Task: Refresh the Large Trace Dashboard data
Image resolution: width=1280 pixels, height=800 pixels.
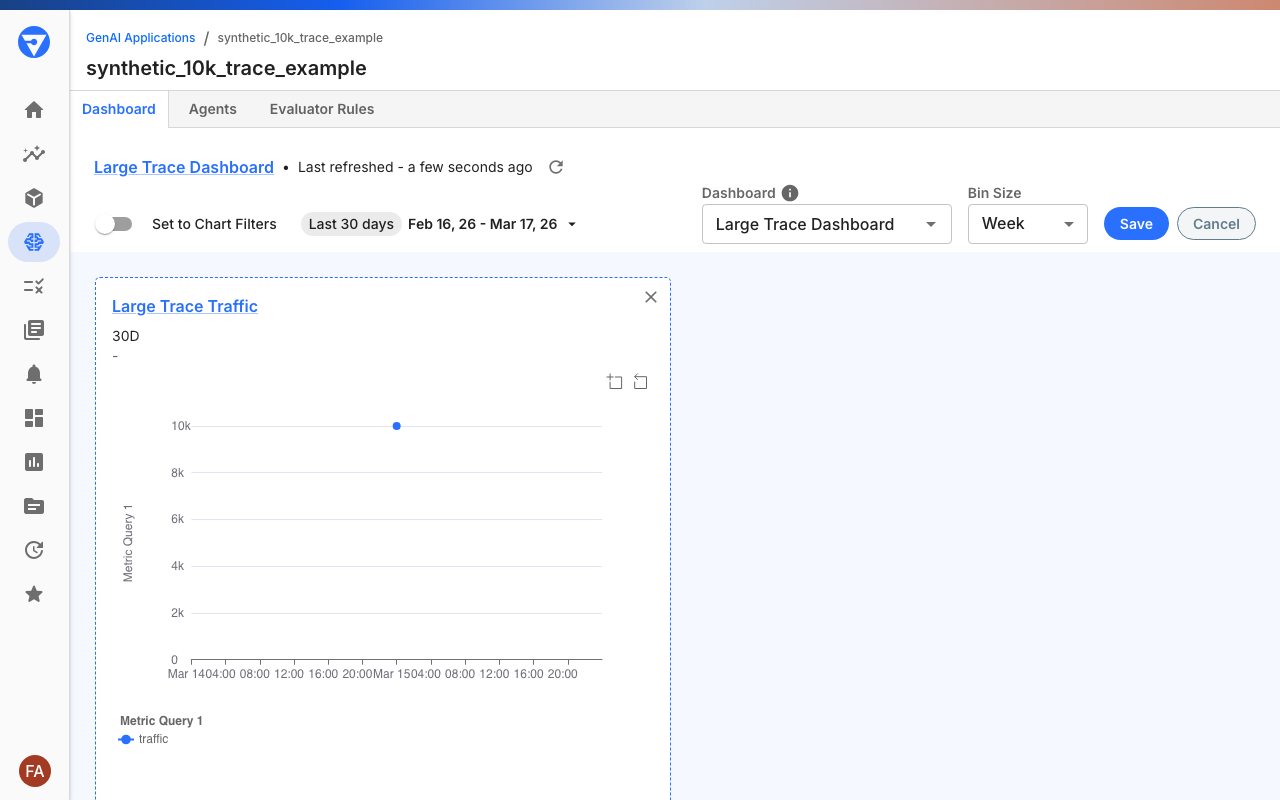Action: click(556, 167)
